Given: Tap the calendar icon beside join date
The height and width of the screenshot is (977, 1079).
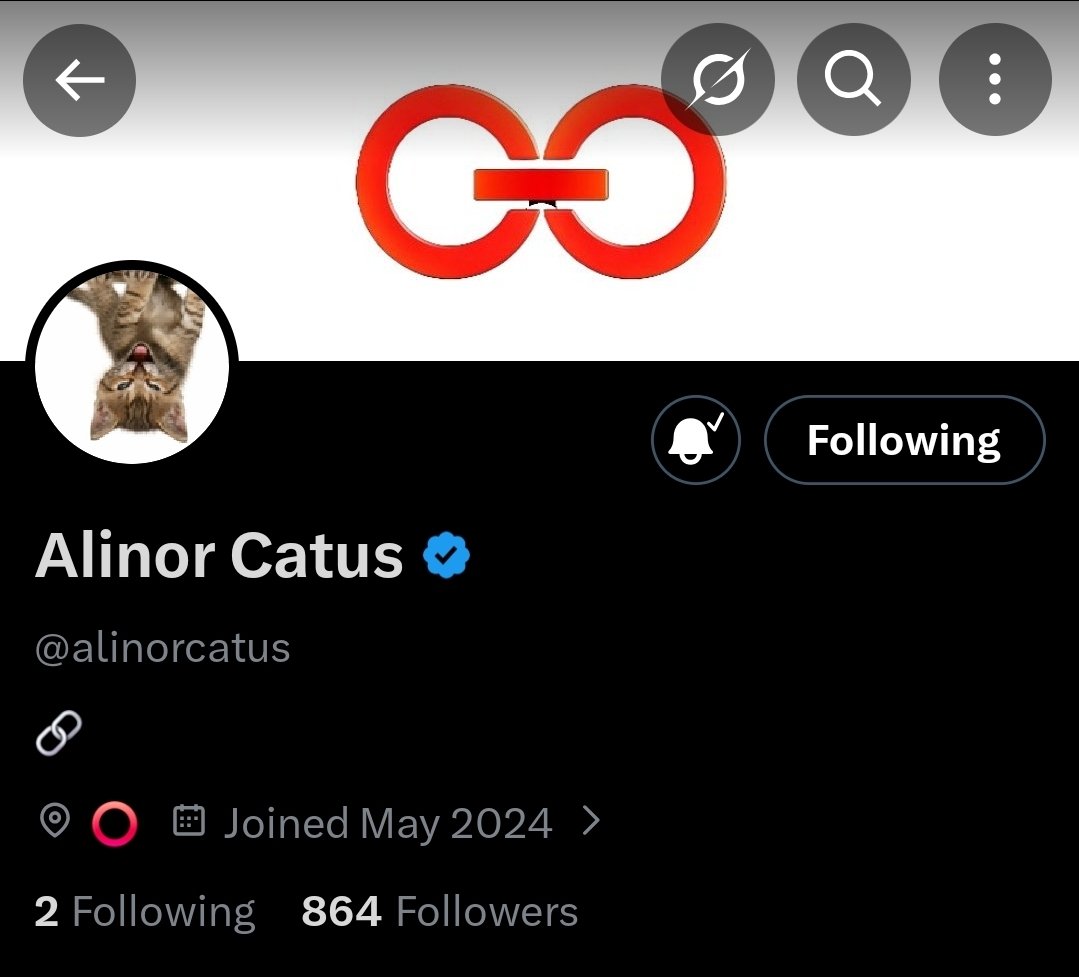Looking at the screenshot, I should 189,822.
